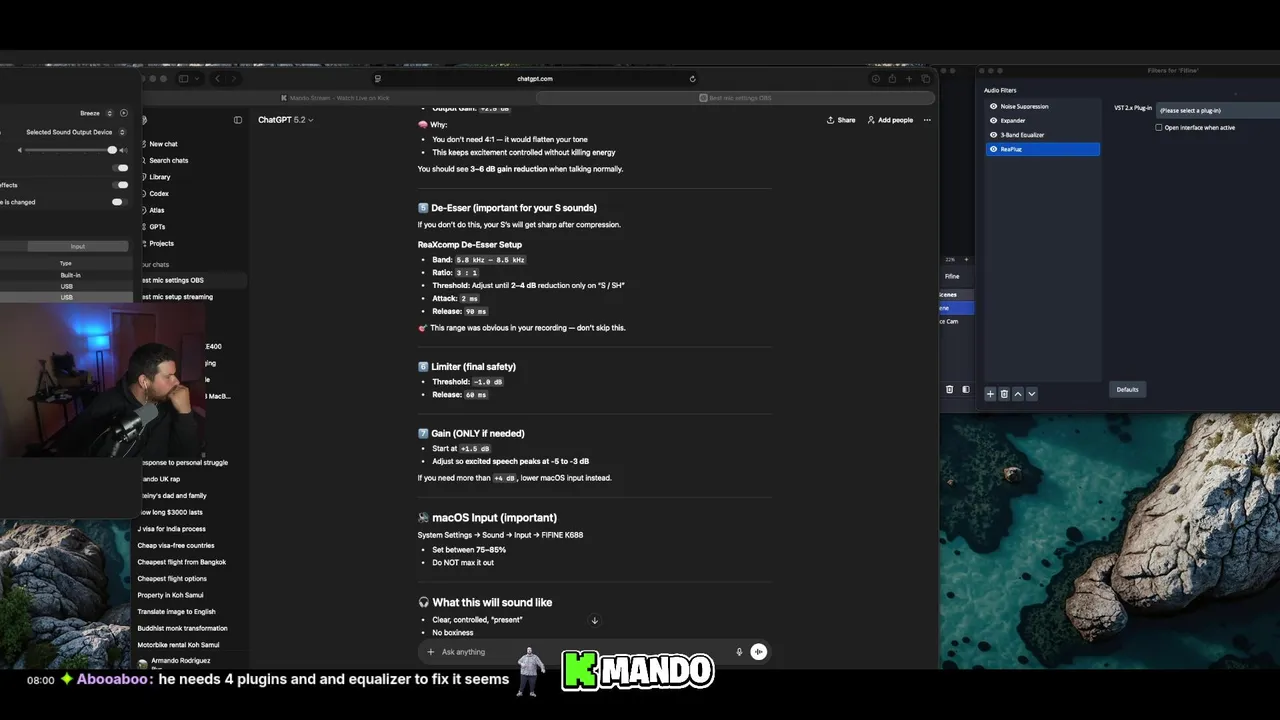This screenshot has height=720, width=1280.
Task: Toggle the interface sound effects switch
Action: 122,185
